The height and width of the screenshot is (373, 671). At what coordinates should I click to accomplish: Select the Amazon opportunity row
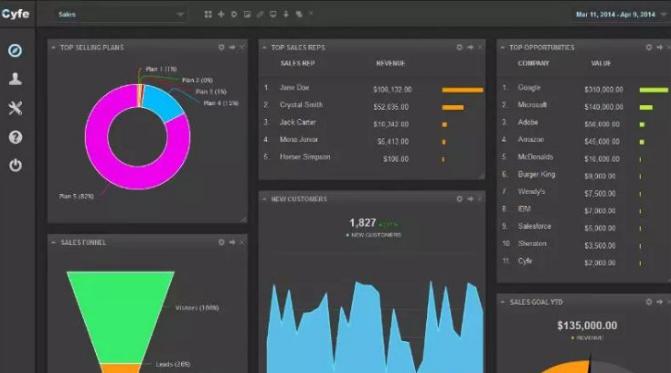585,141
